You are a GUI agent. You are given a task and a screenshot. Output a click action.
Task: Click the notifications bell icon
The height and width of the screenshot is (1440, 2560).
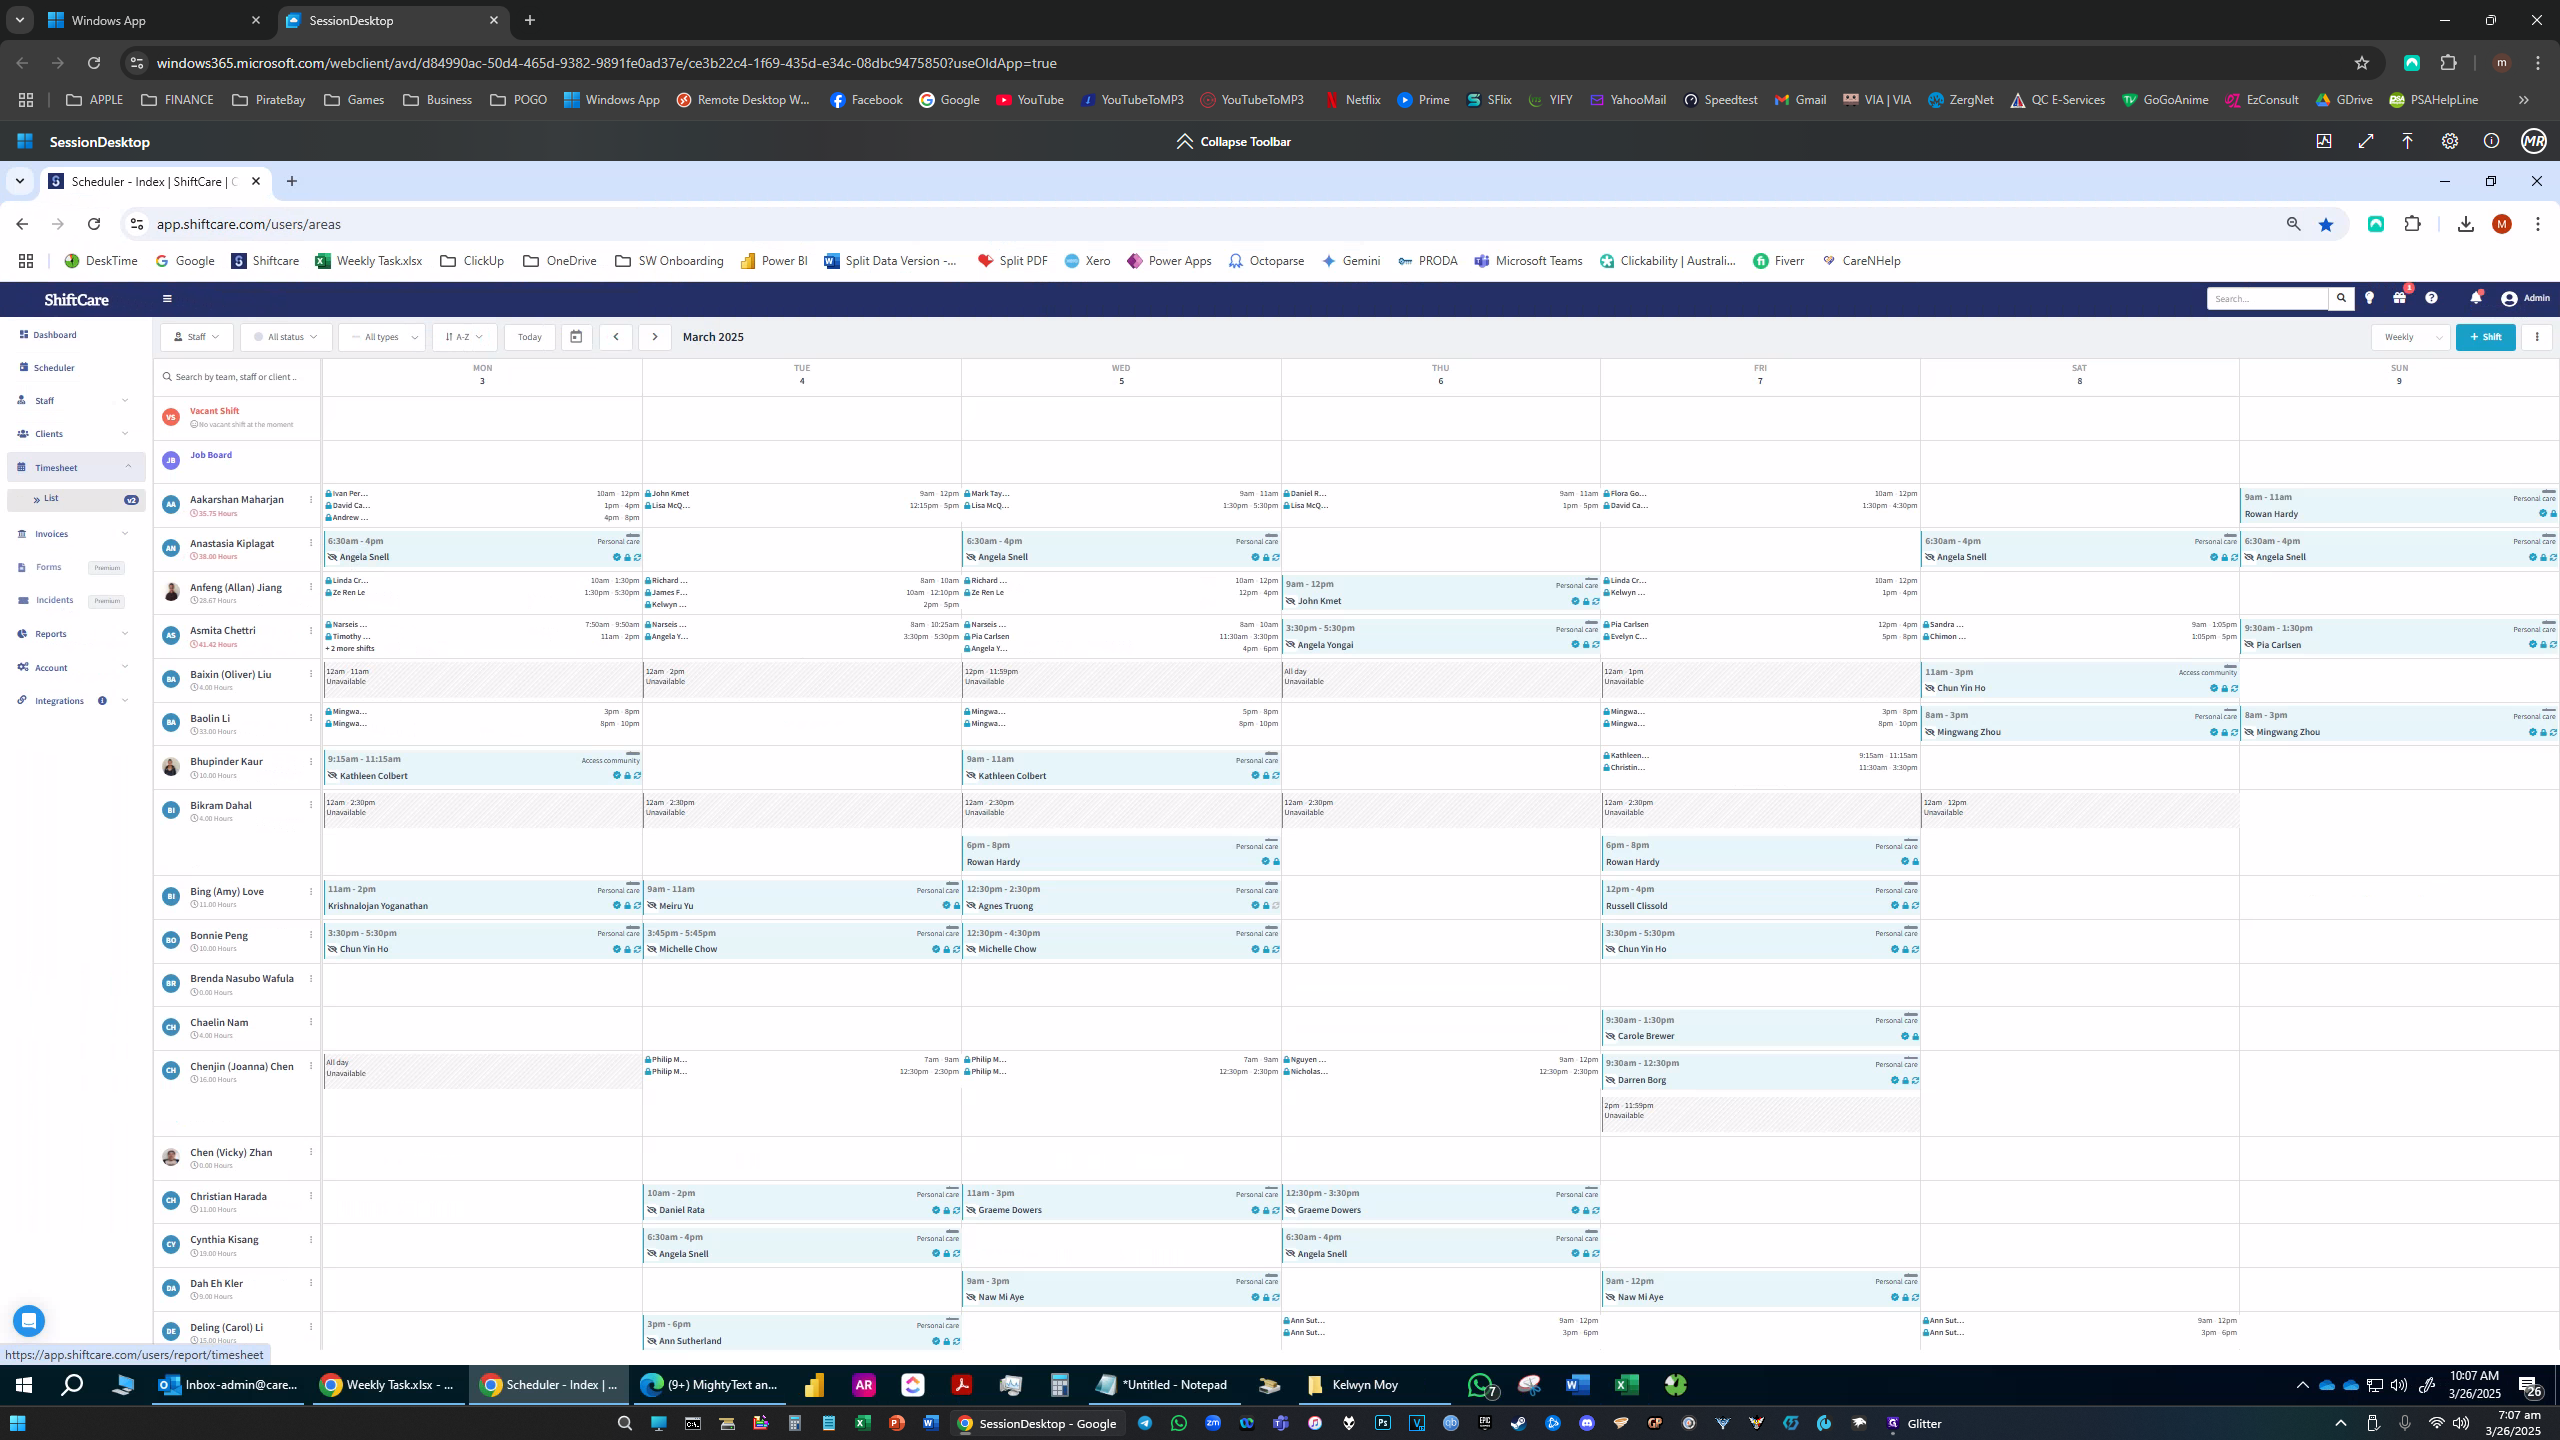click(x=2475, y=298)
